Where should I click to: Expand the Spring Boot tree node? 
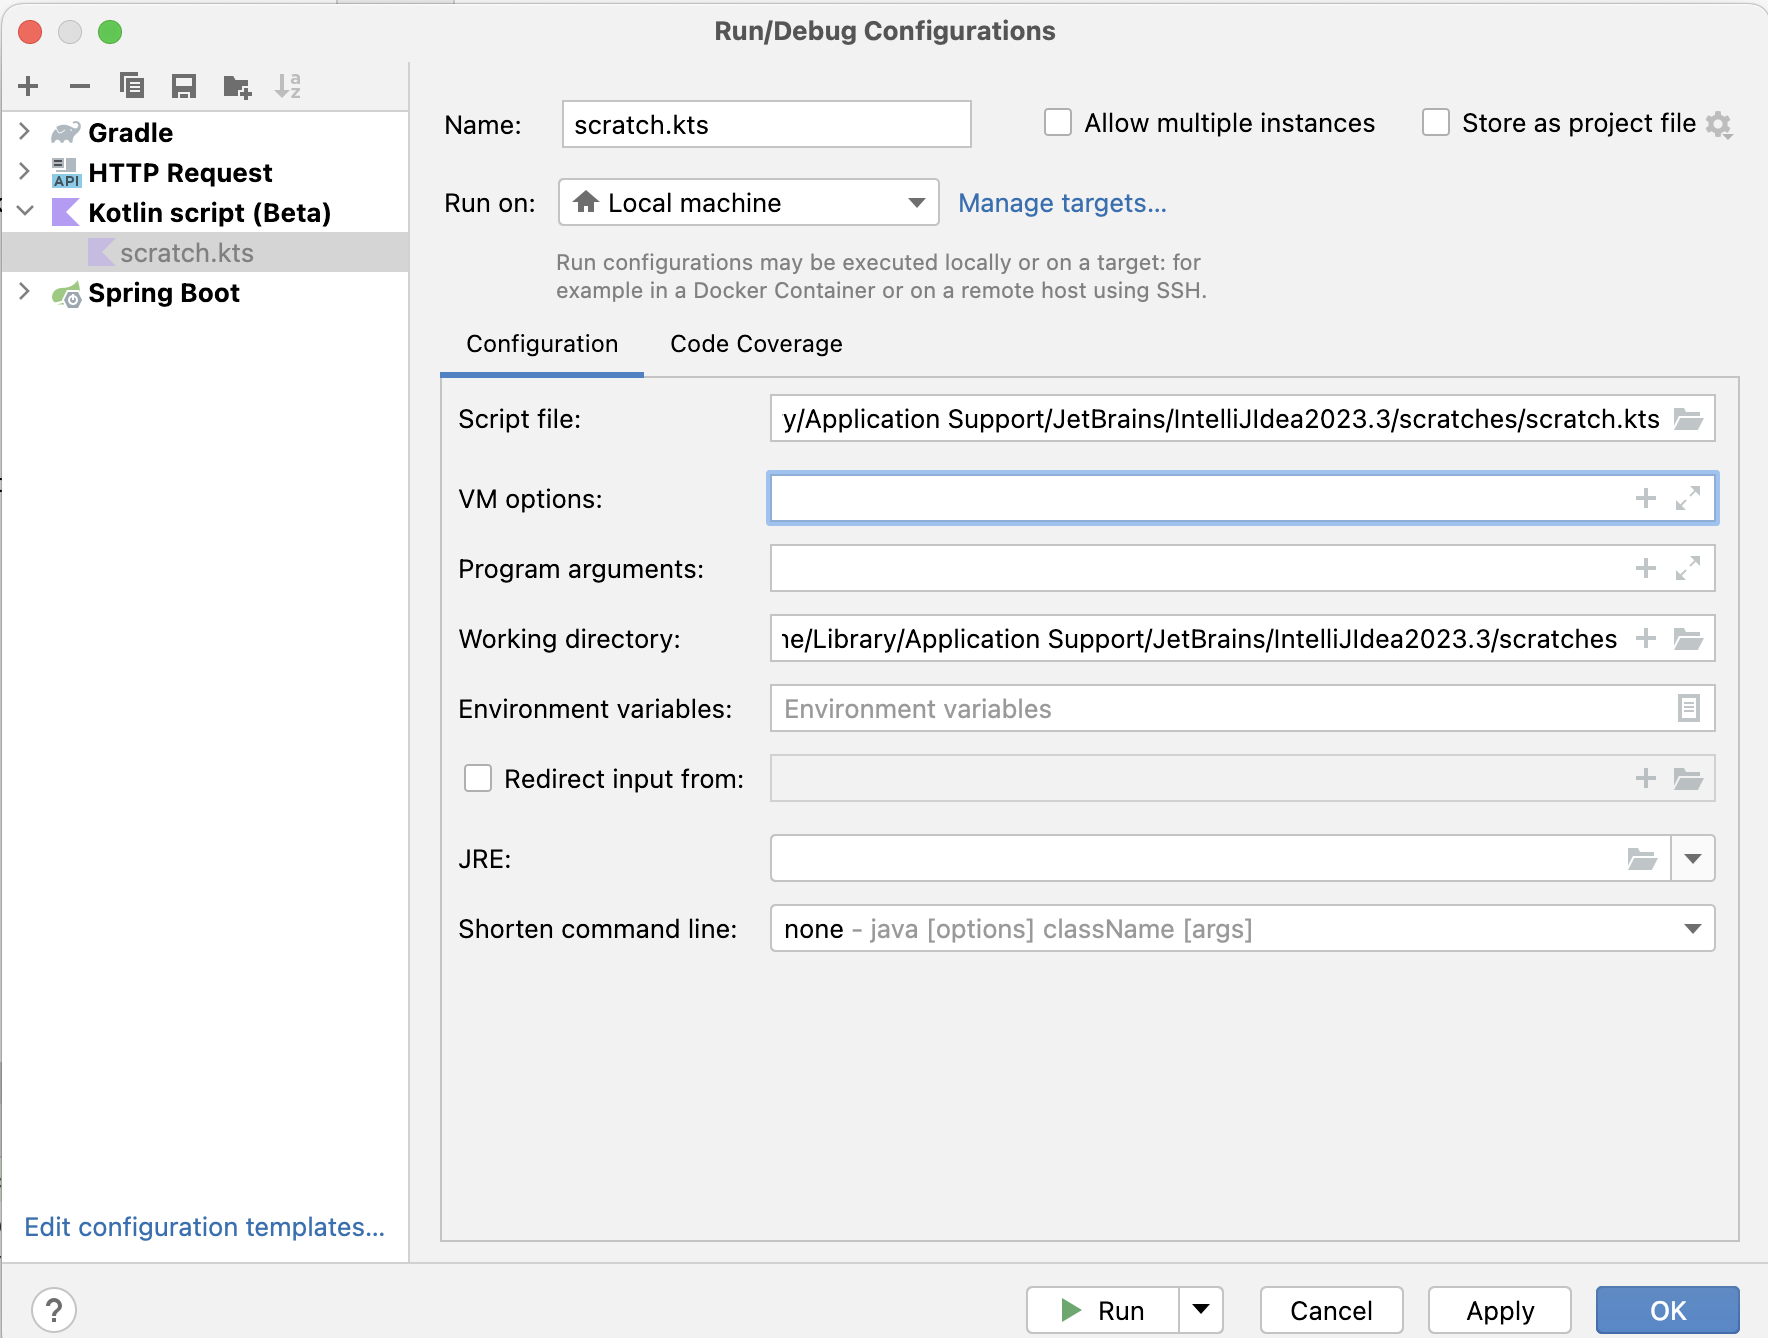point(25,292)
